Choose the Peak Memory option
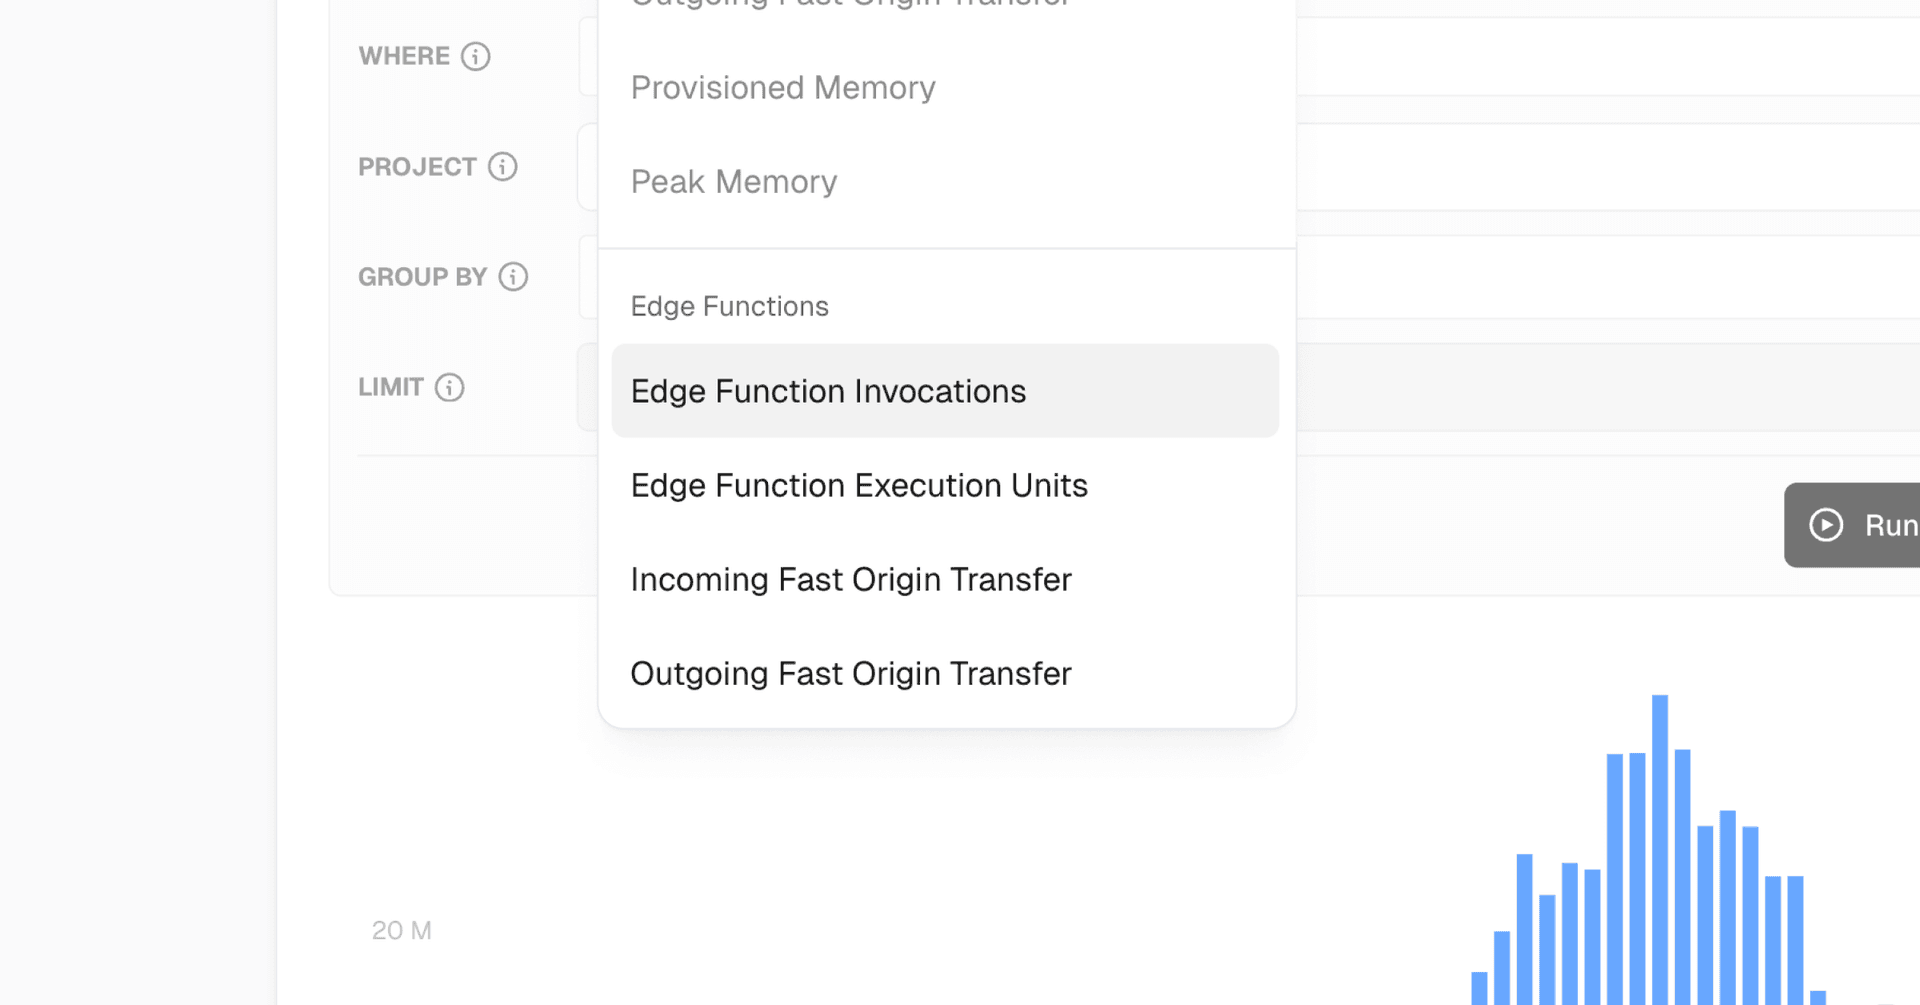Image resolution: width=1920 pixels, height=1005 pixels. pyautogui.click(x=734, y=182)
